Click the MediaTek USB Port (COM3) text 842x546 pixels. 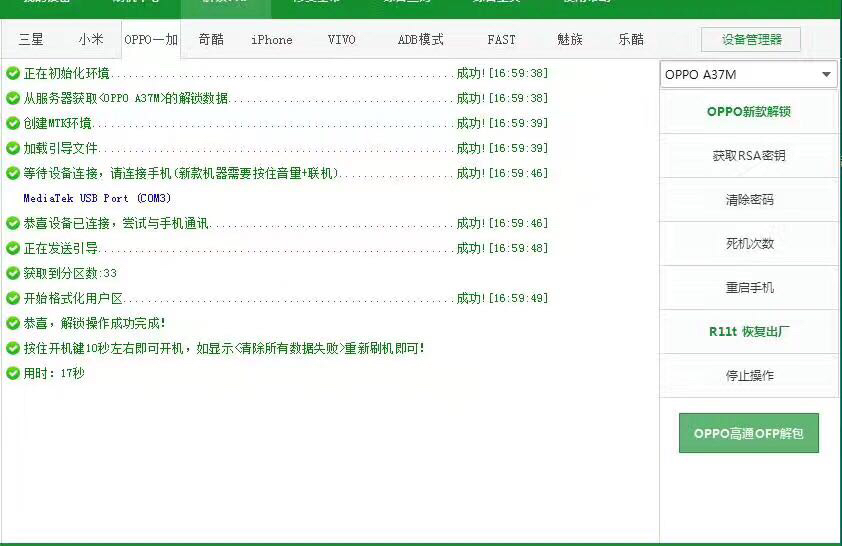(97, 198)
